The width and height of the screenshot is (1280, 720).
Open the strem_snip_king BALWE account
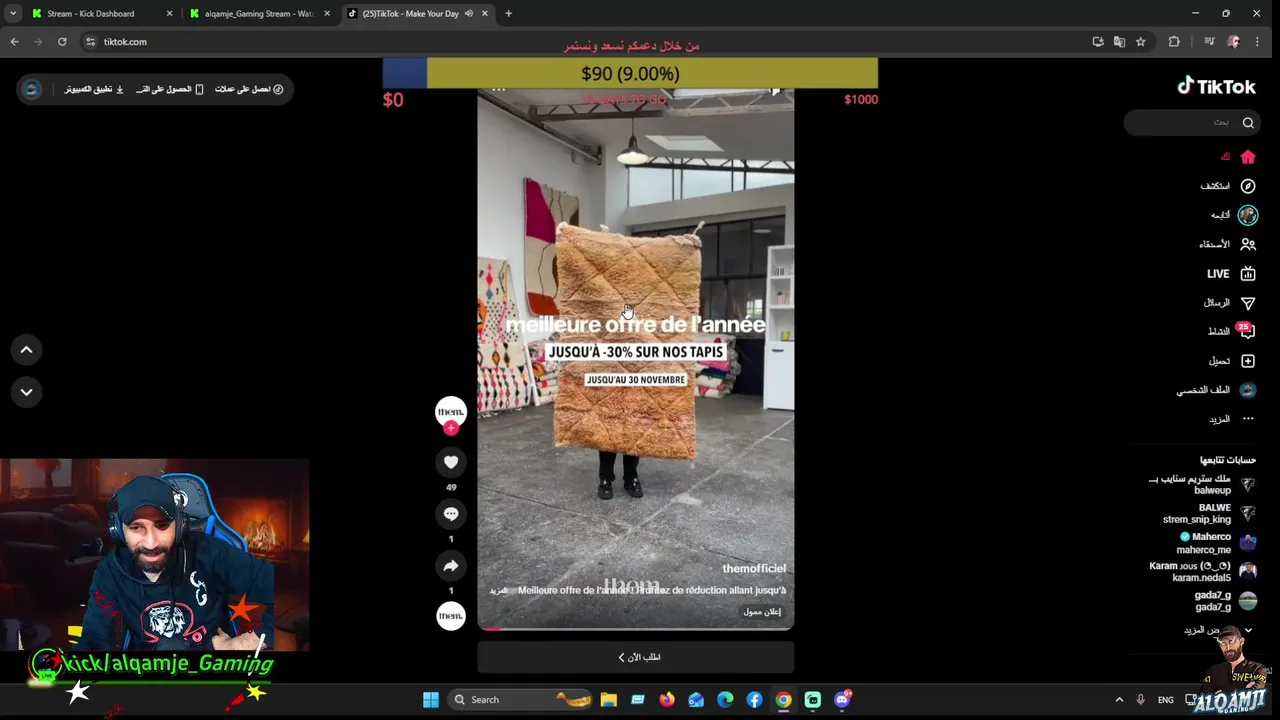pos(1208,514)
